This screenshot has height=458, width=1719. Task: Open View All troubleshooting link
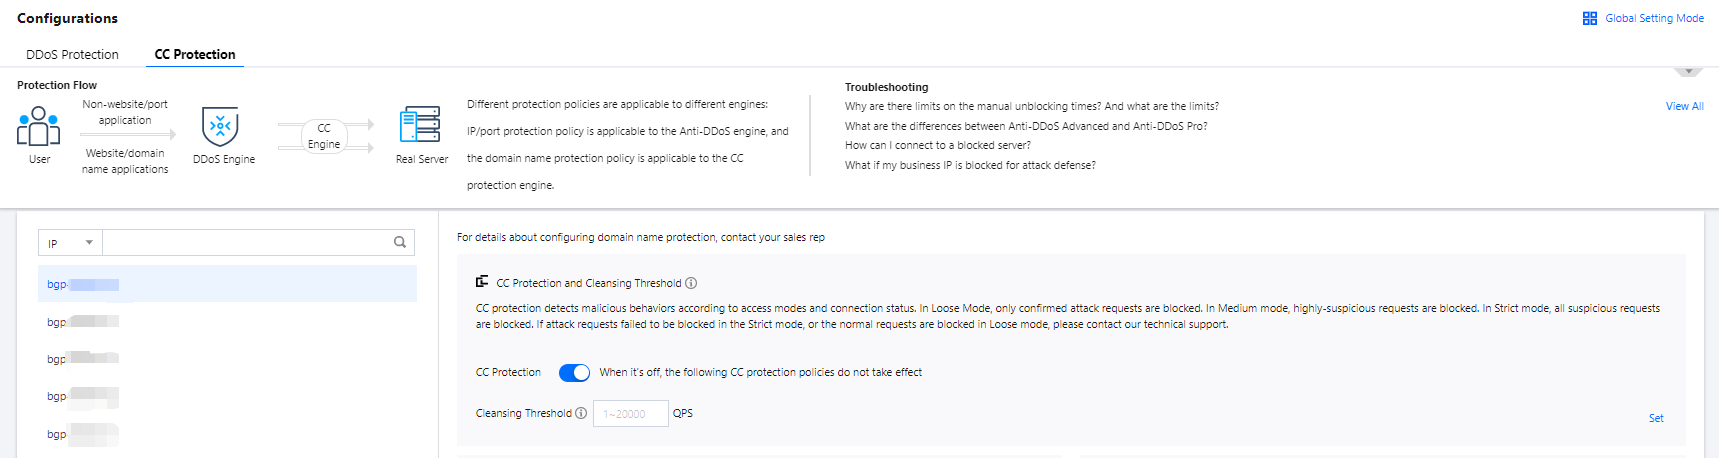coord(1684,106)
